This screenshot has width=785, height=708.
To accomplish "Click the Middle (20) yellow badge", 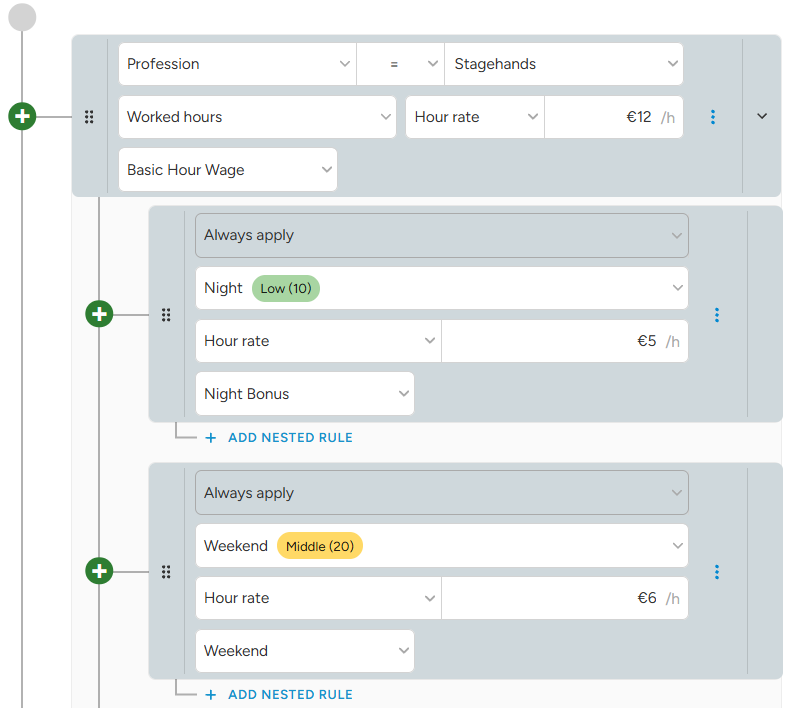I will [x=320, y=546].
